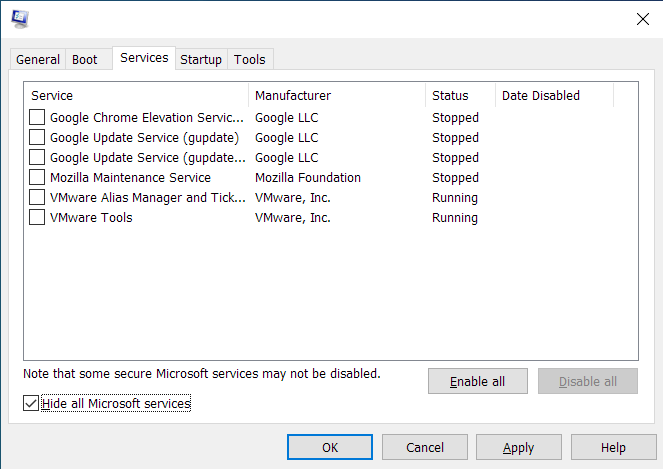
Task: Switch to the General tab
Action: click(38, 60)
